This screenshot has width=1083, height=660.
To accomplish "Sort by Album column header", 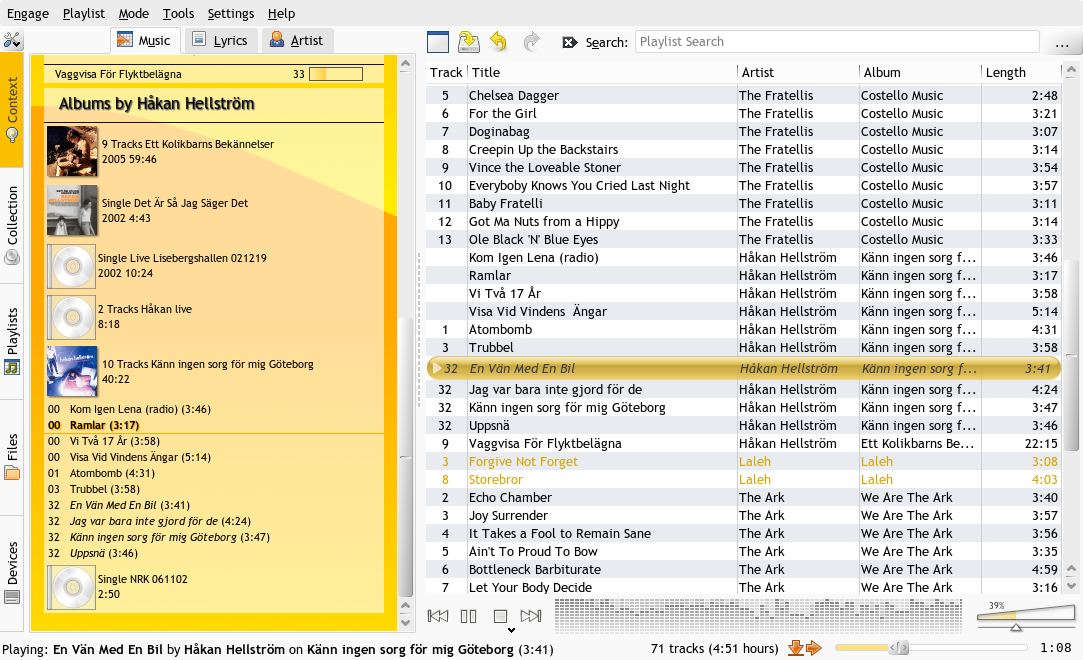I will click(x=920, y=72).
